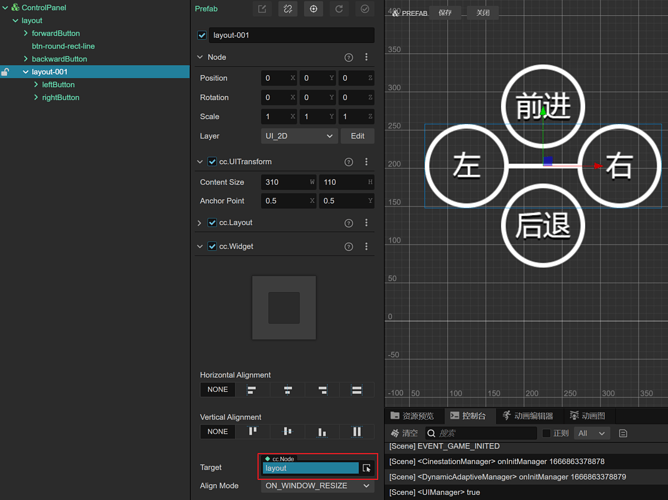The height and width of the screenshot is (500, 668).
Task: Select btn-round-rect-line in hierarchy
Action: pyautogui.click(x=63, y=46)
